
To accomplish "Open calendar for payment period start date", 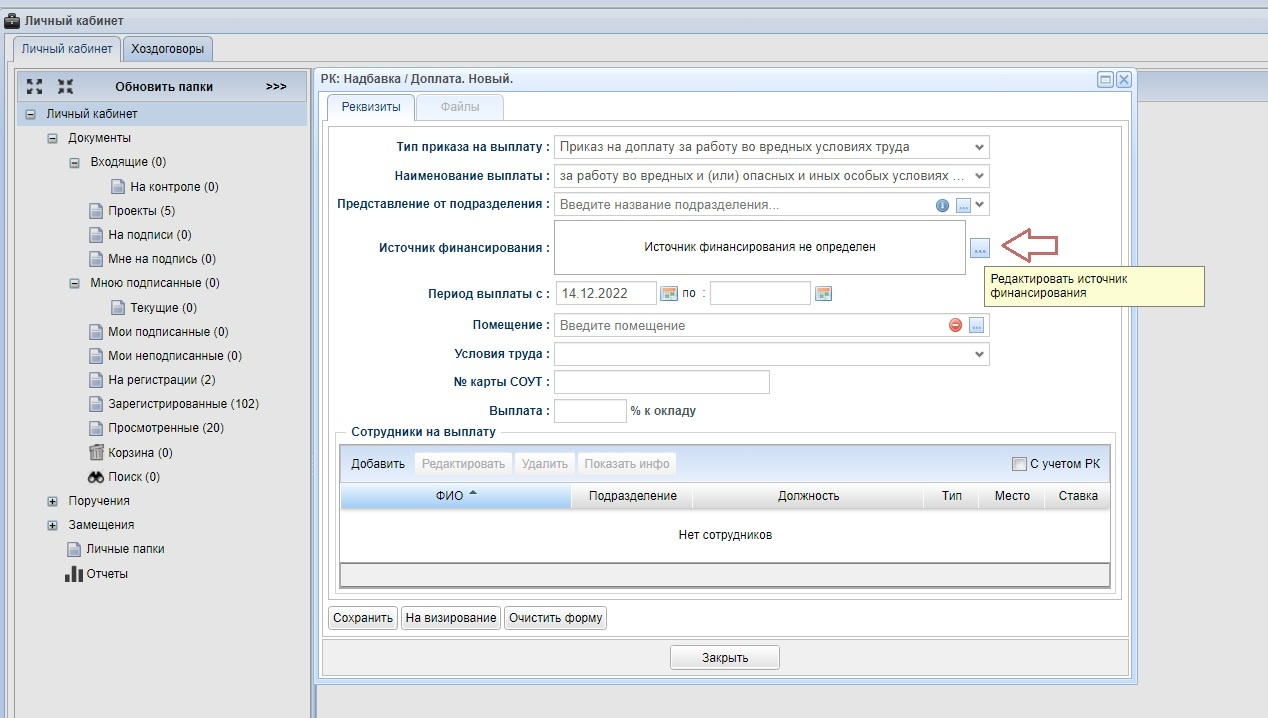I will click(x=670, y=293).
